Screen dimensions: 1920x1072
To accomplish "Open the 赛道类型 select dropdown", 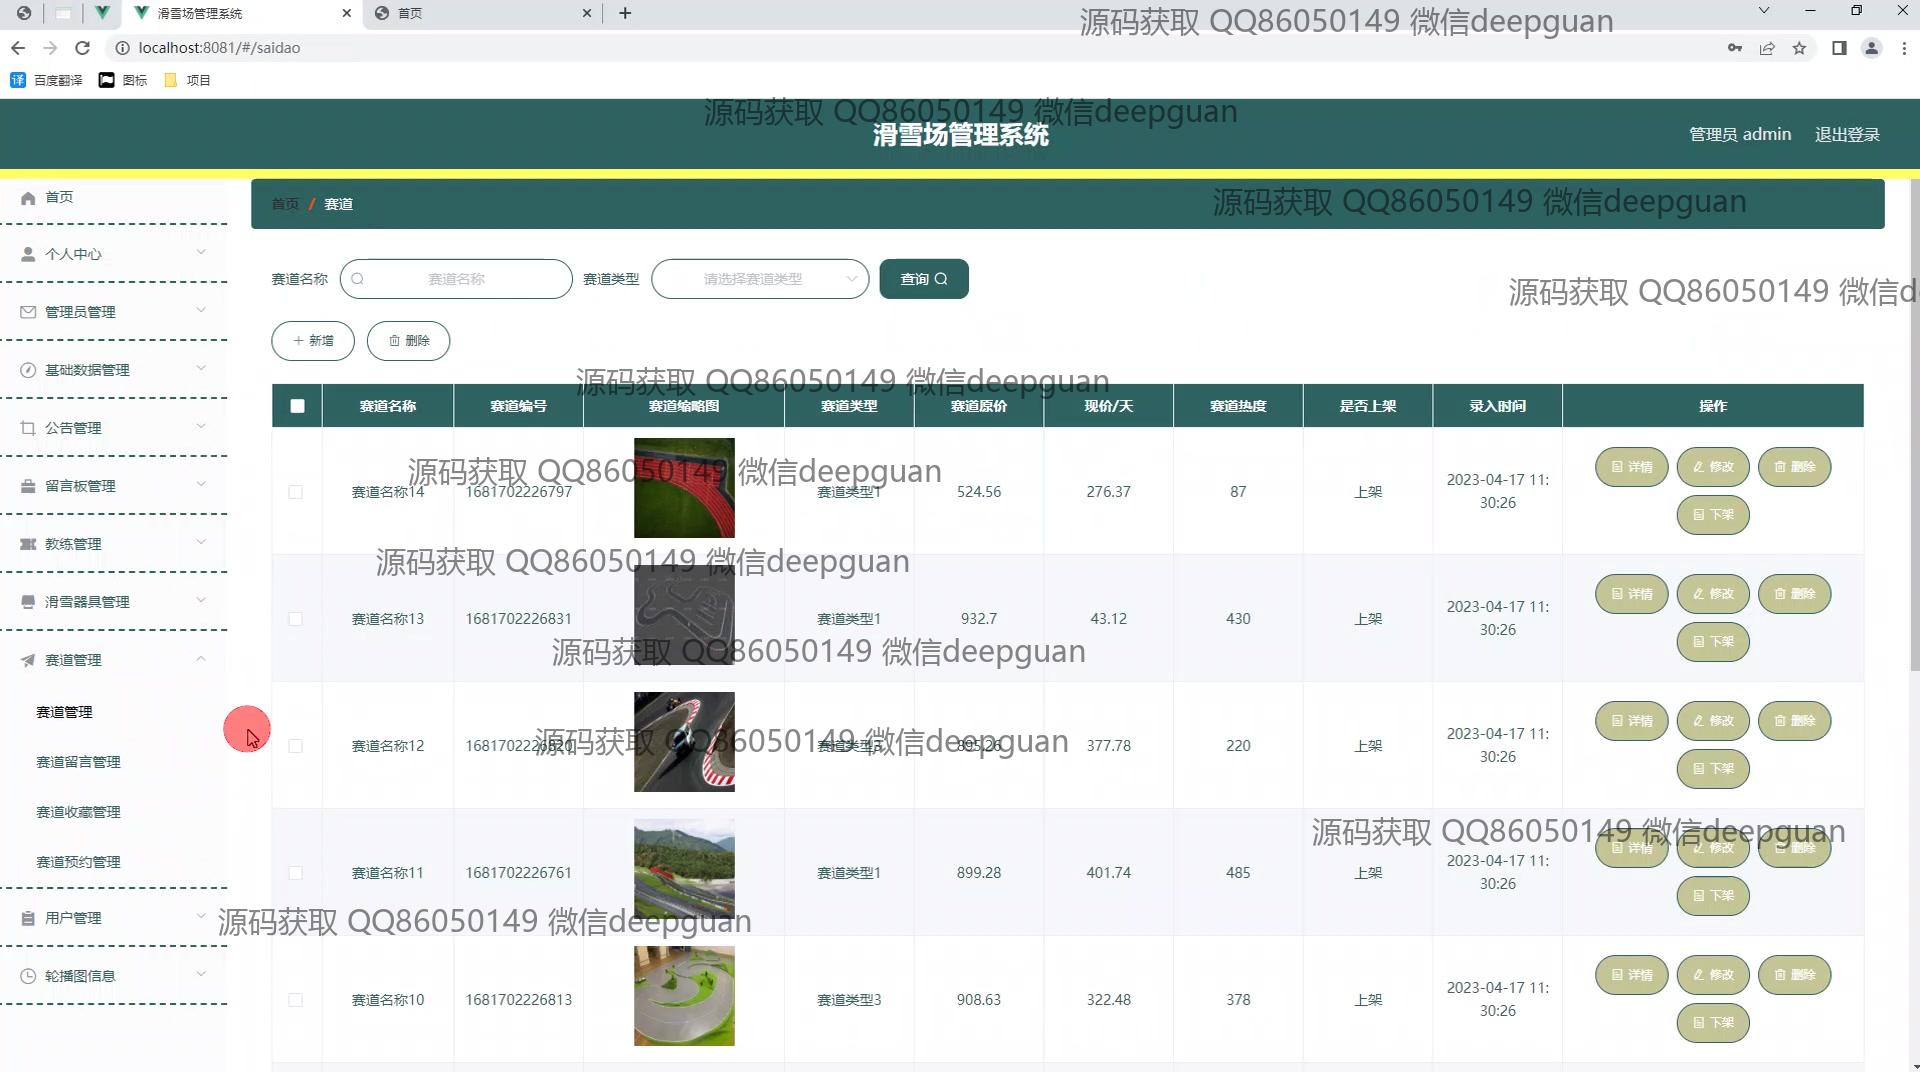I will 760,279.
